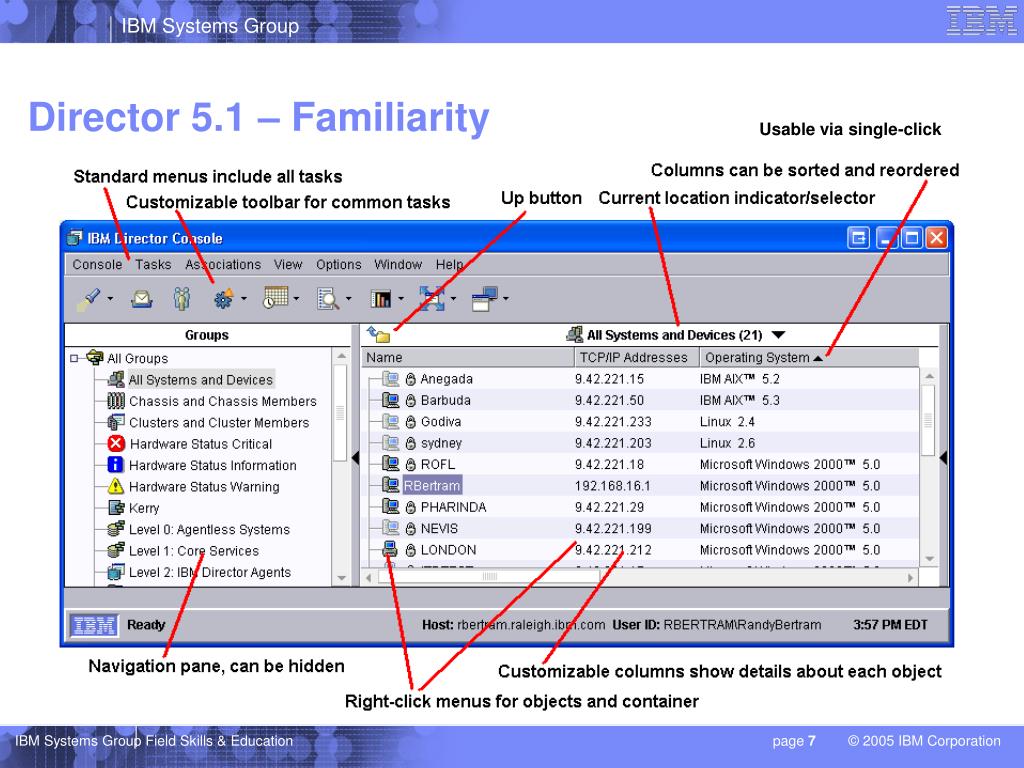Viewport: 1024px width, 768px height.
Task: Sort by the Operating System column header
Action: pos(809,357)
